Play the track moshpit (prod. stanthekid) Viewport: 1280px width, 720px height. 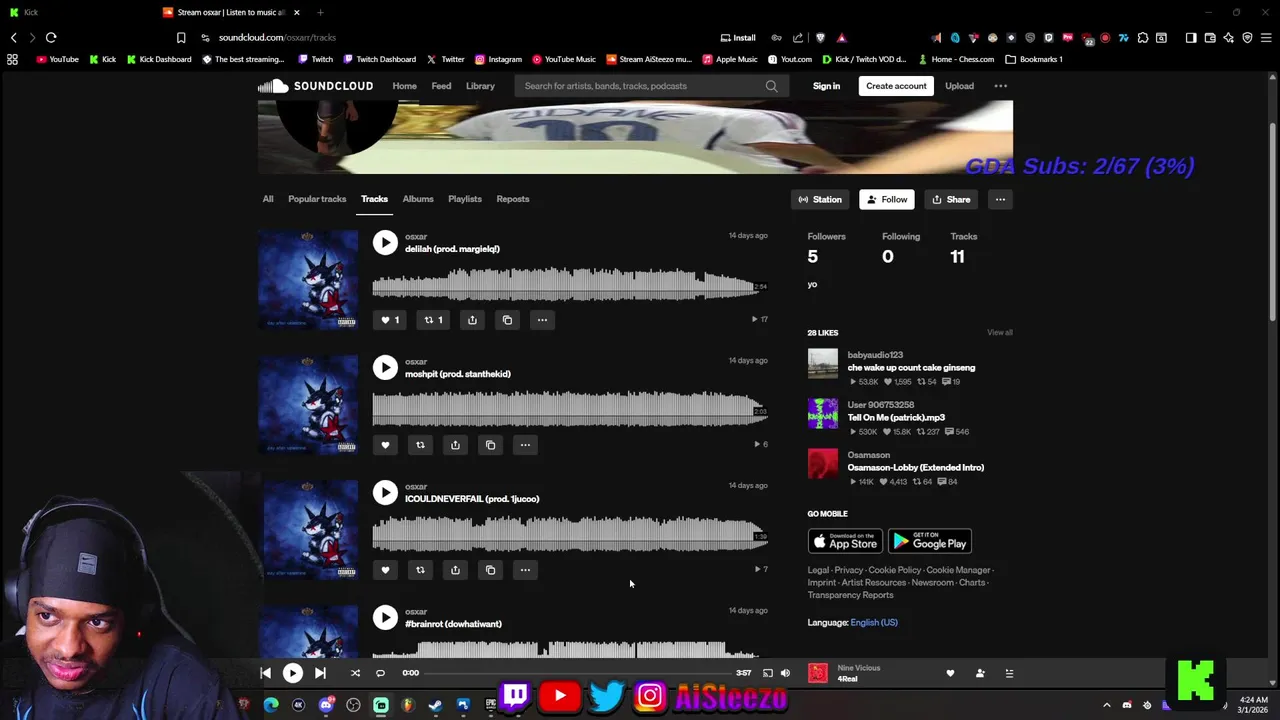point(385,368)
